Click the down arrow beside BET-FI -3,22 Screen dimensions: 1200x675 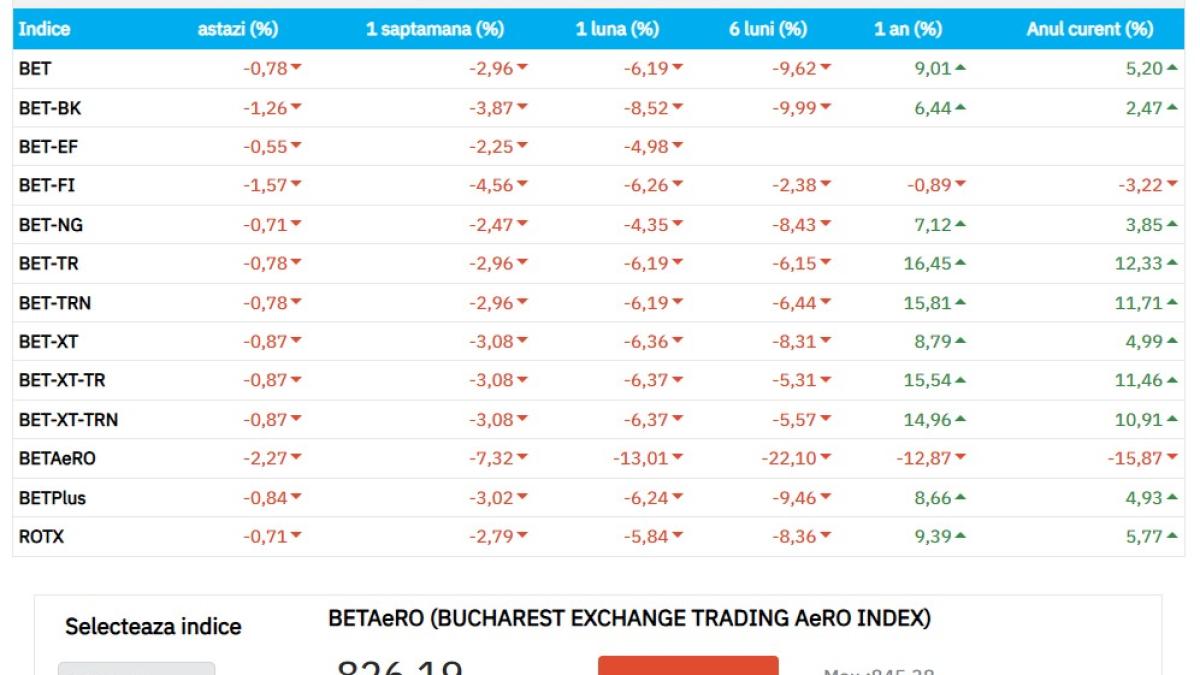1171,186
